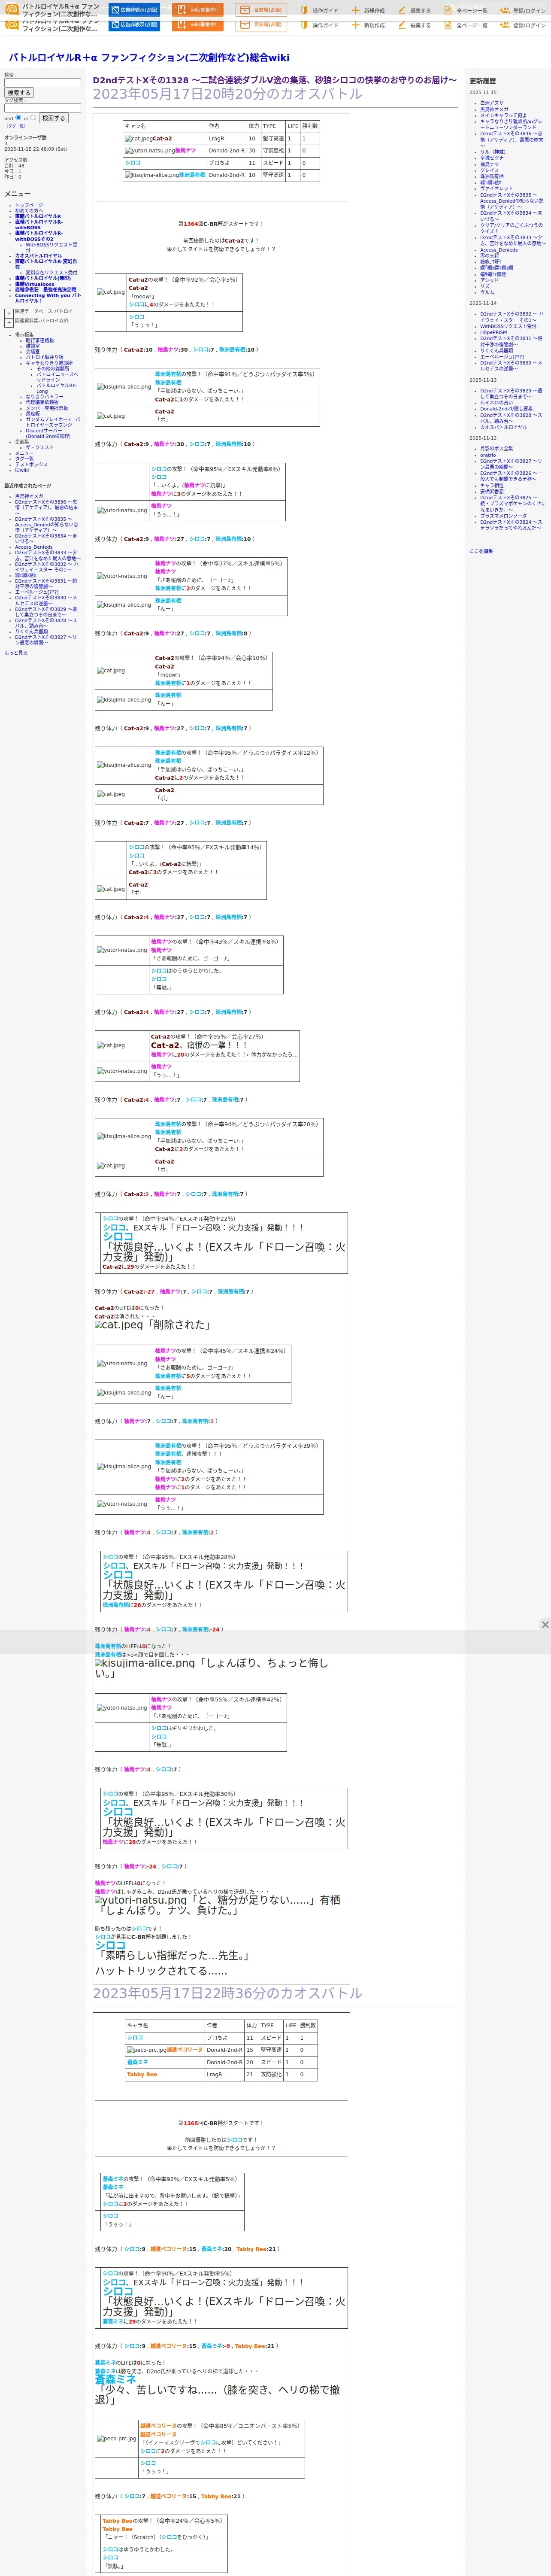The width and height of the screenshot is (551, 2576).
Task: Open カオスバトルロイヤル menu link
Action: tap(38, 255)
